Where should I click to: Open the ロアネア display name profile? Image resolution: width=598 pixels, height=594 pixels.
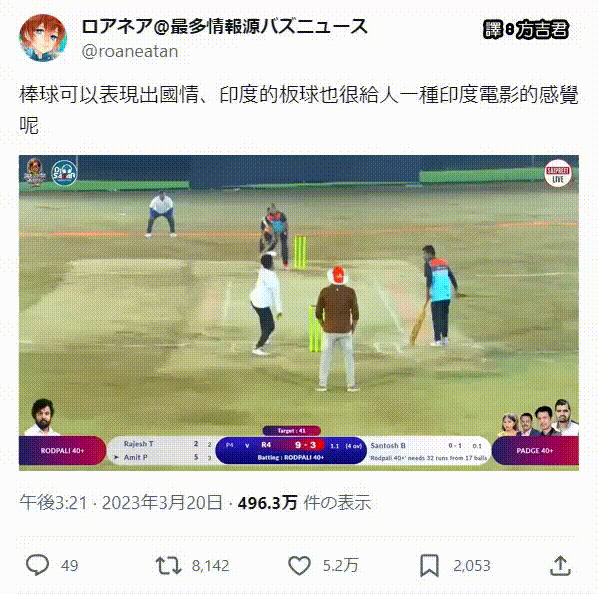pyautogui.click(x=224, y=27)
